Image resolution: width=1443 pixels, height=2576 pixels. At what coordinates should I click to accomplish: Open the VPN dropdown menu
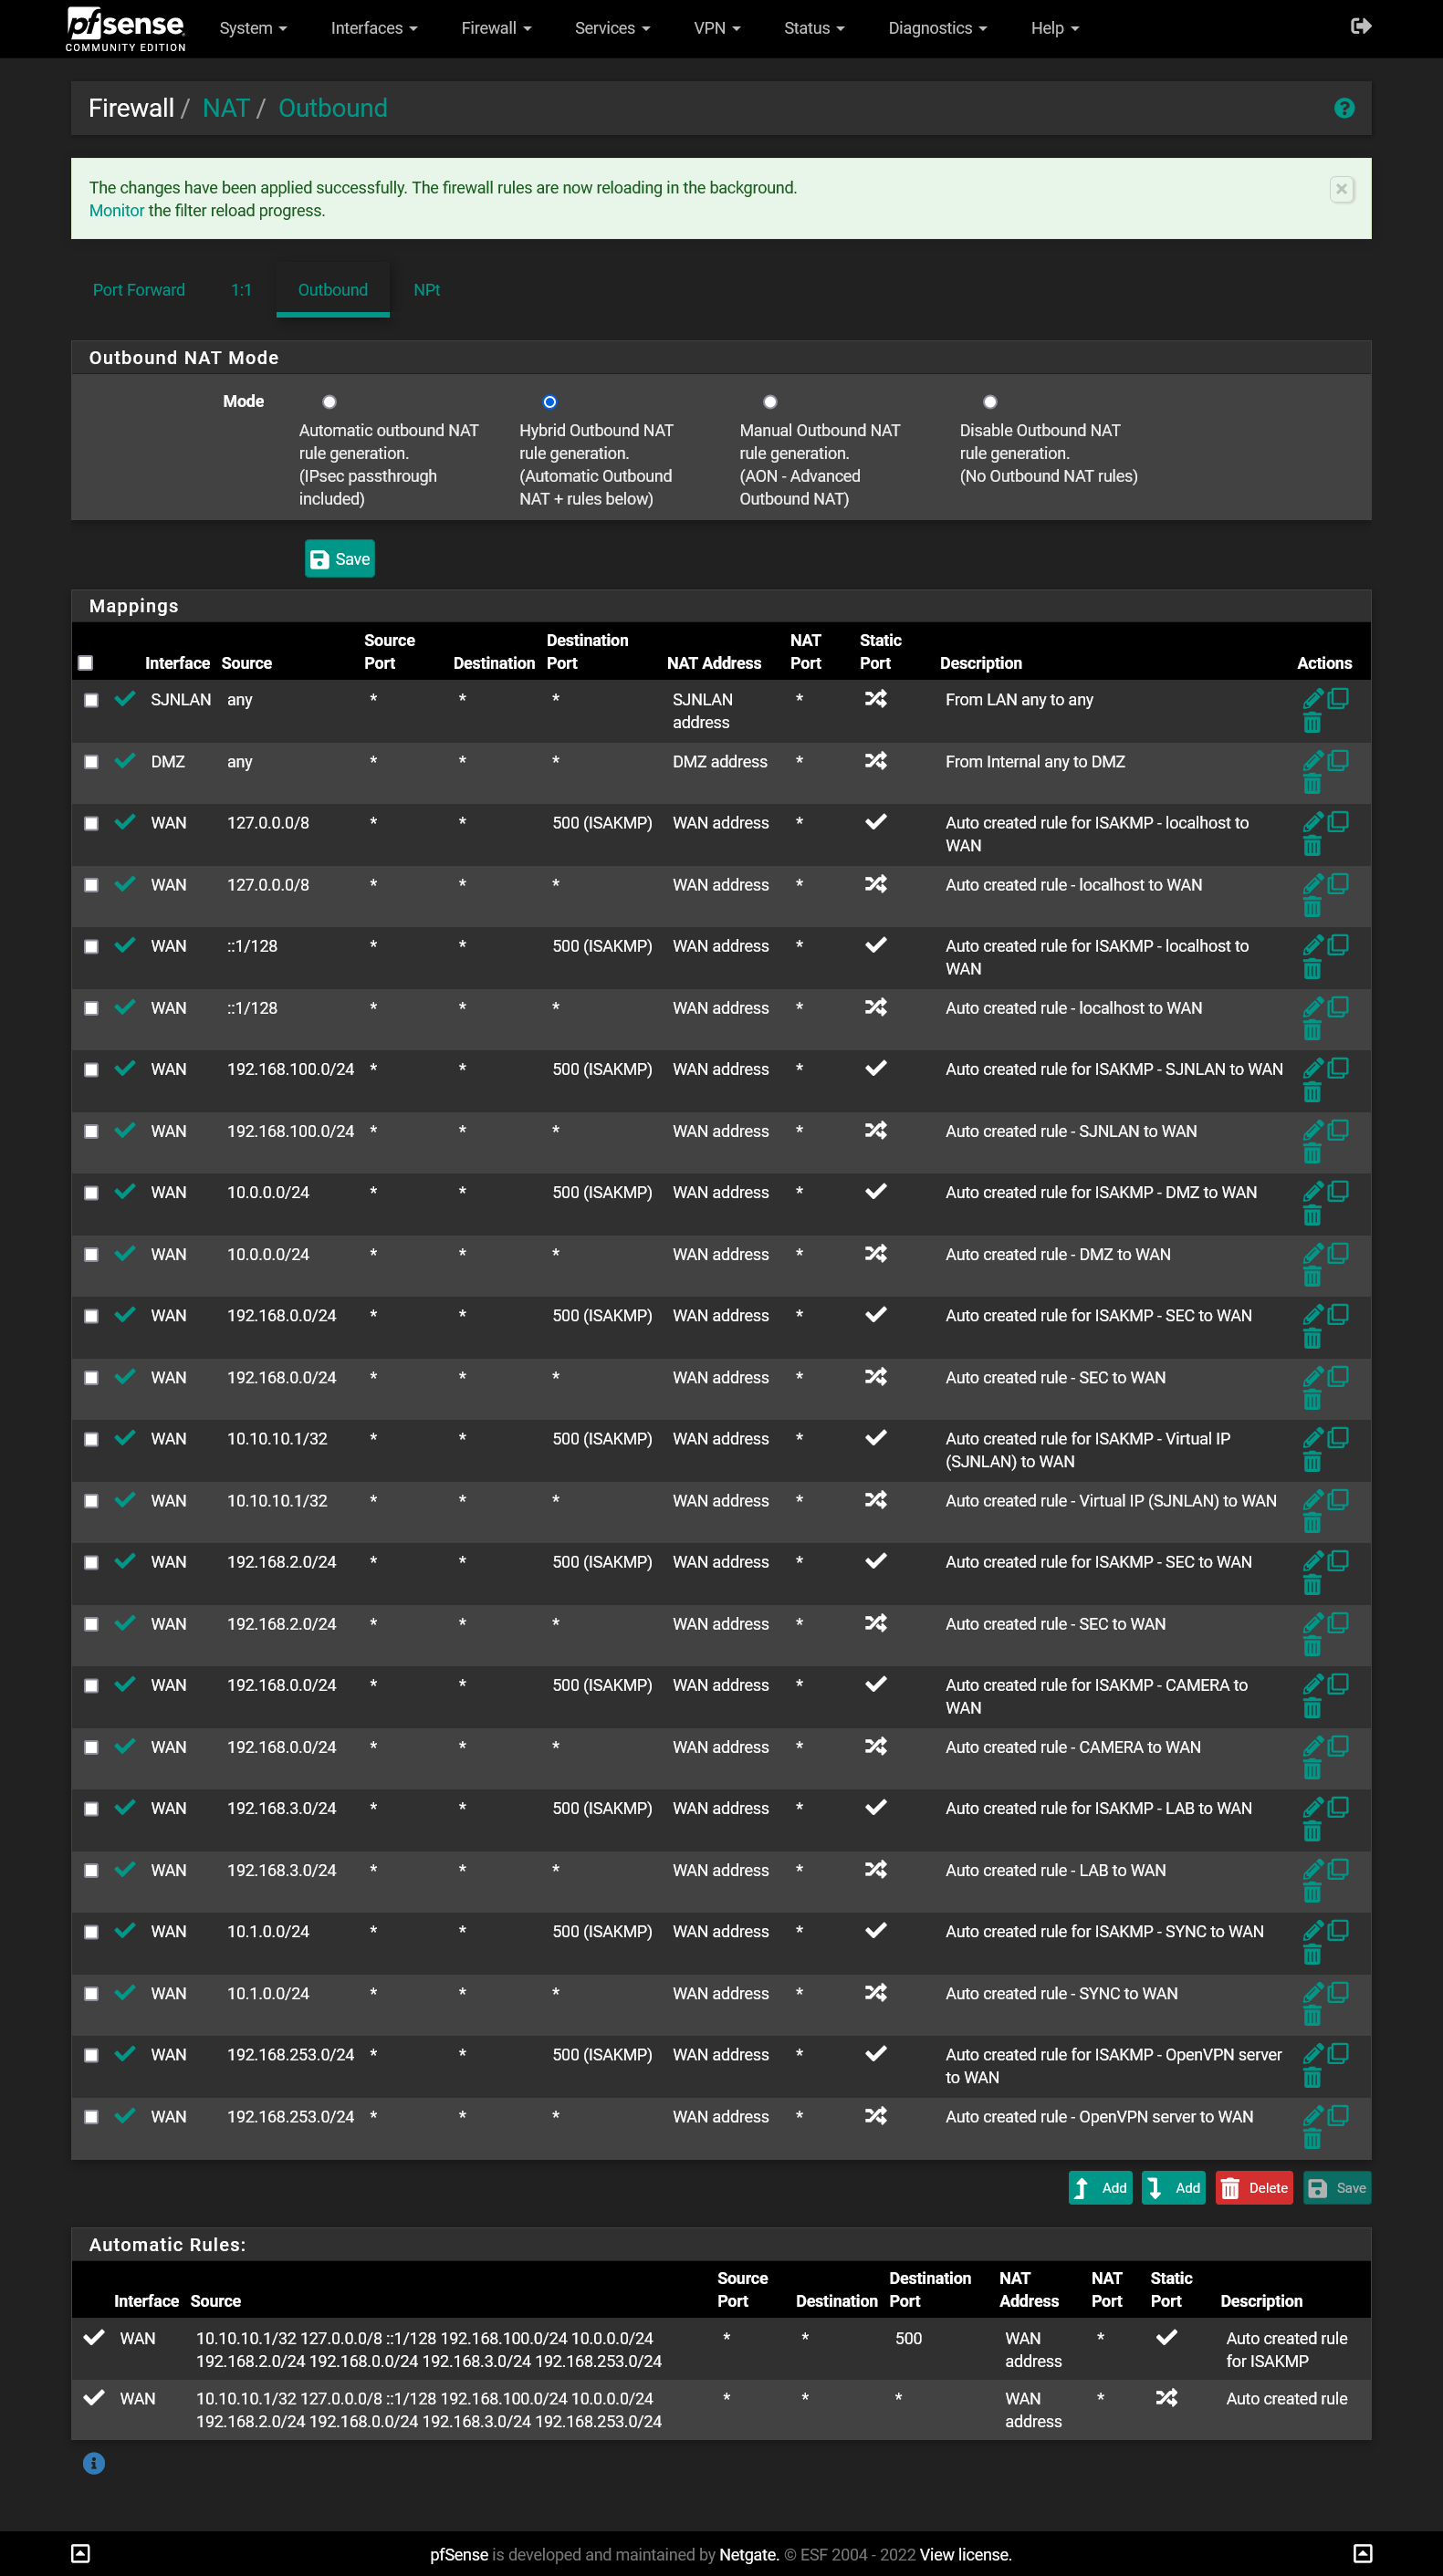tap(717, 28)
